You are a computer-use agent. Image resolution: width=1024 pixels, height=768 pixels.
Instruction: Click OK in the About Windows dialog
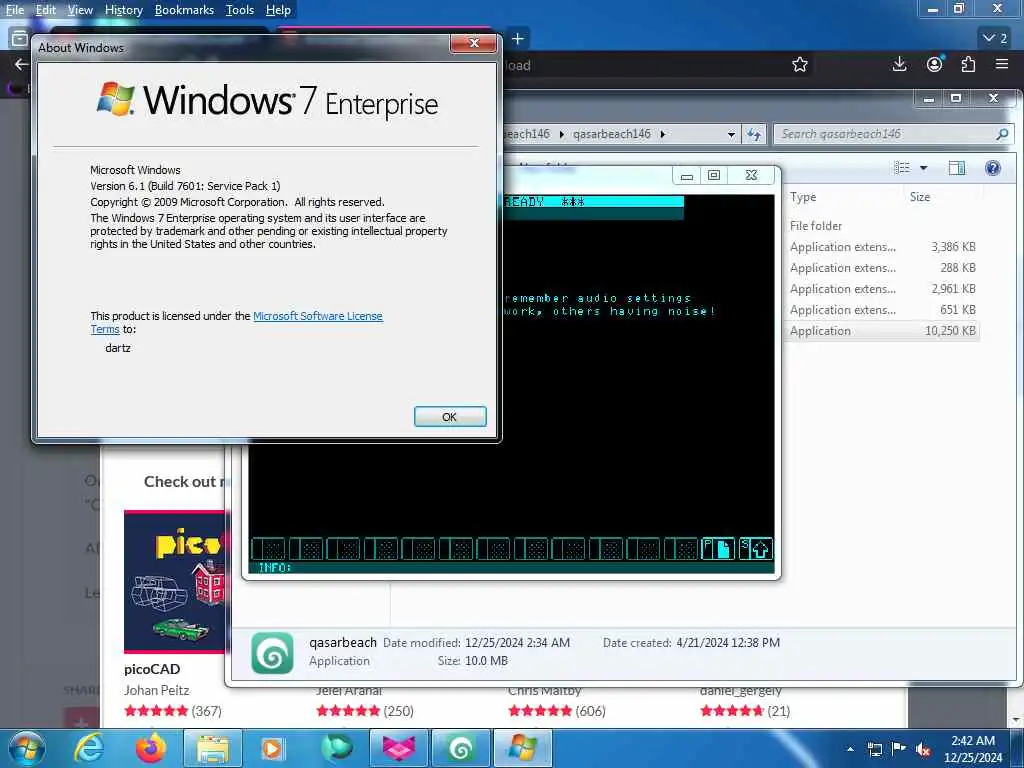450,417
